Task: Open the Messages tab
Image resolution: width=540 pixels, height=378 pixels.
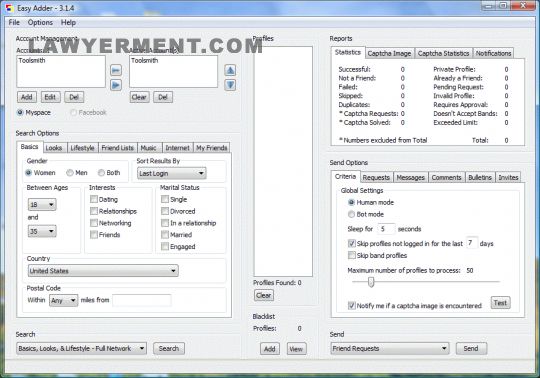Action: point(411,177)
